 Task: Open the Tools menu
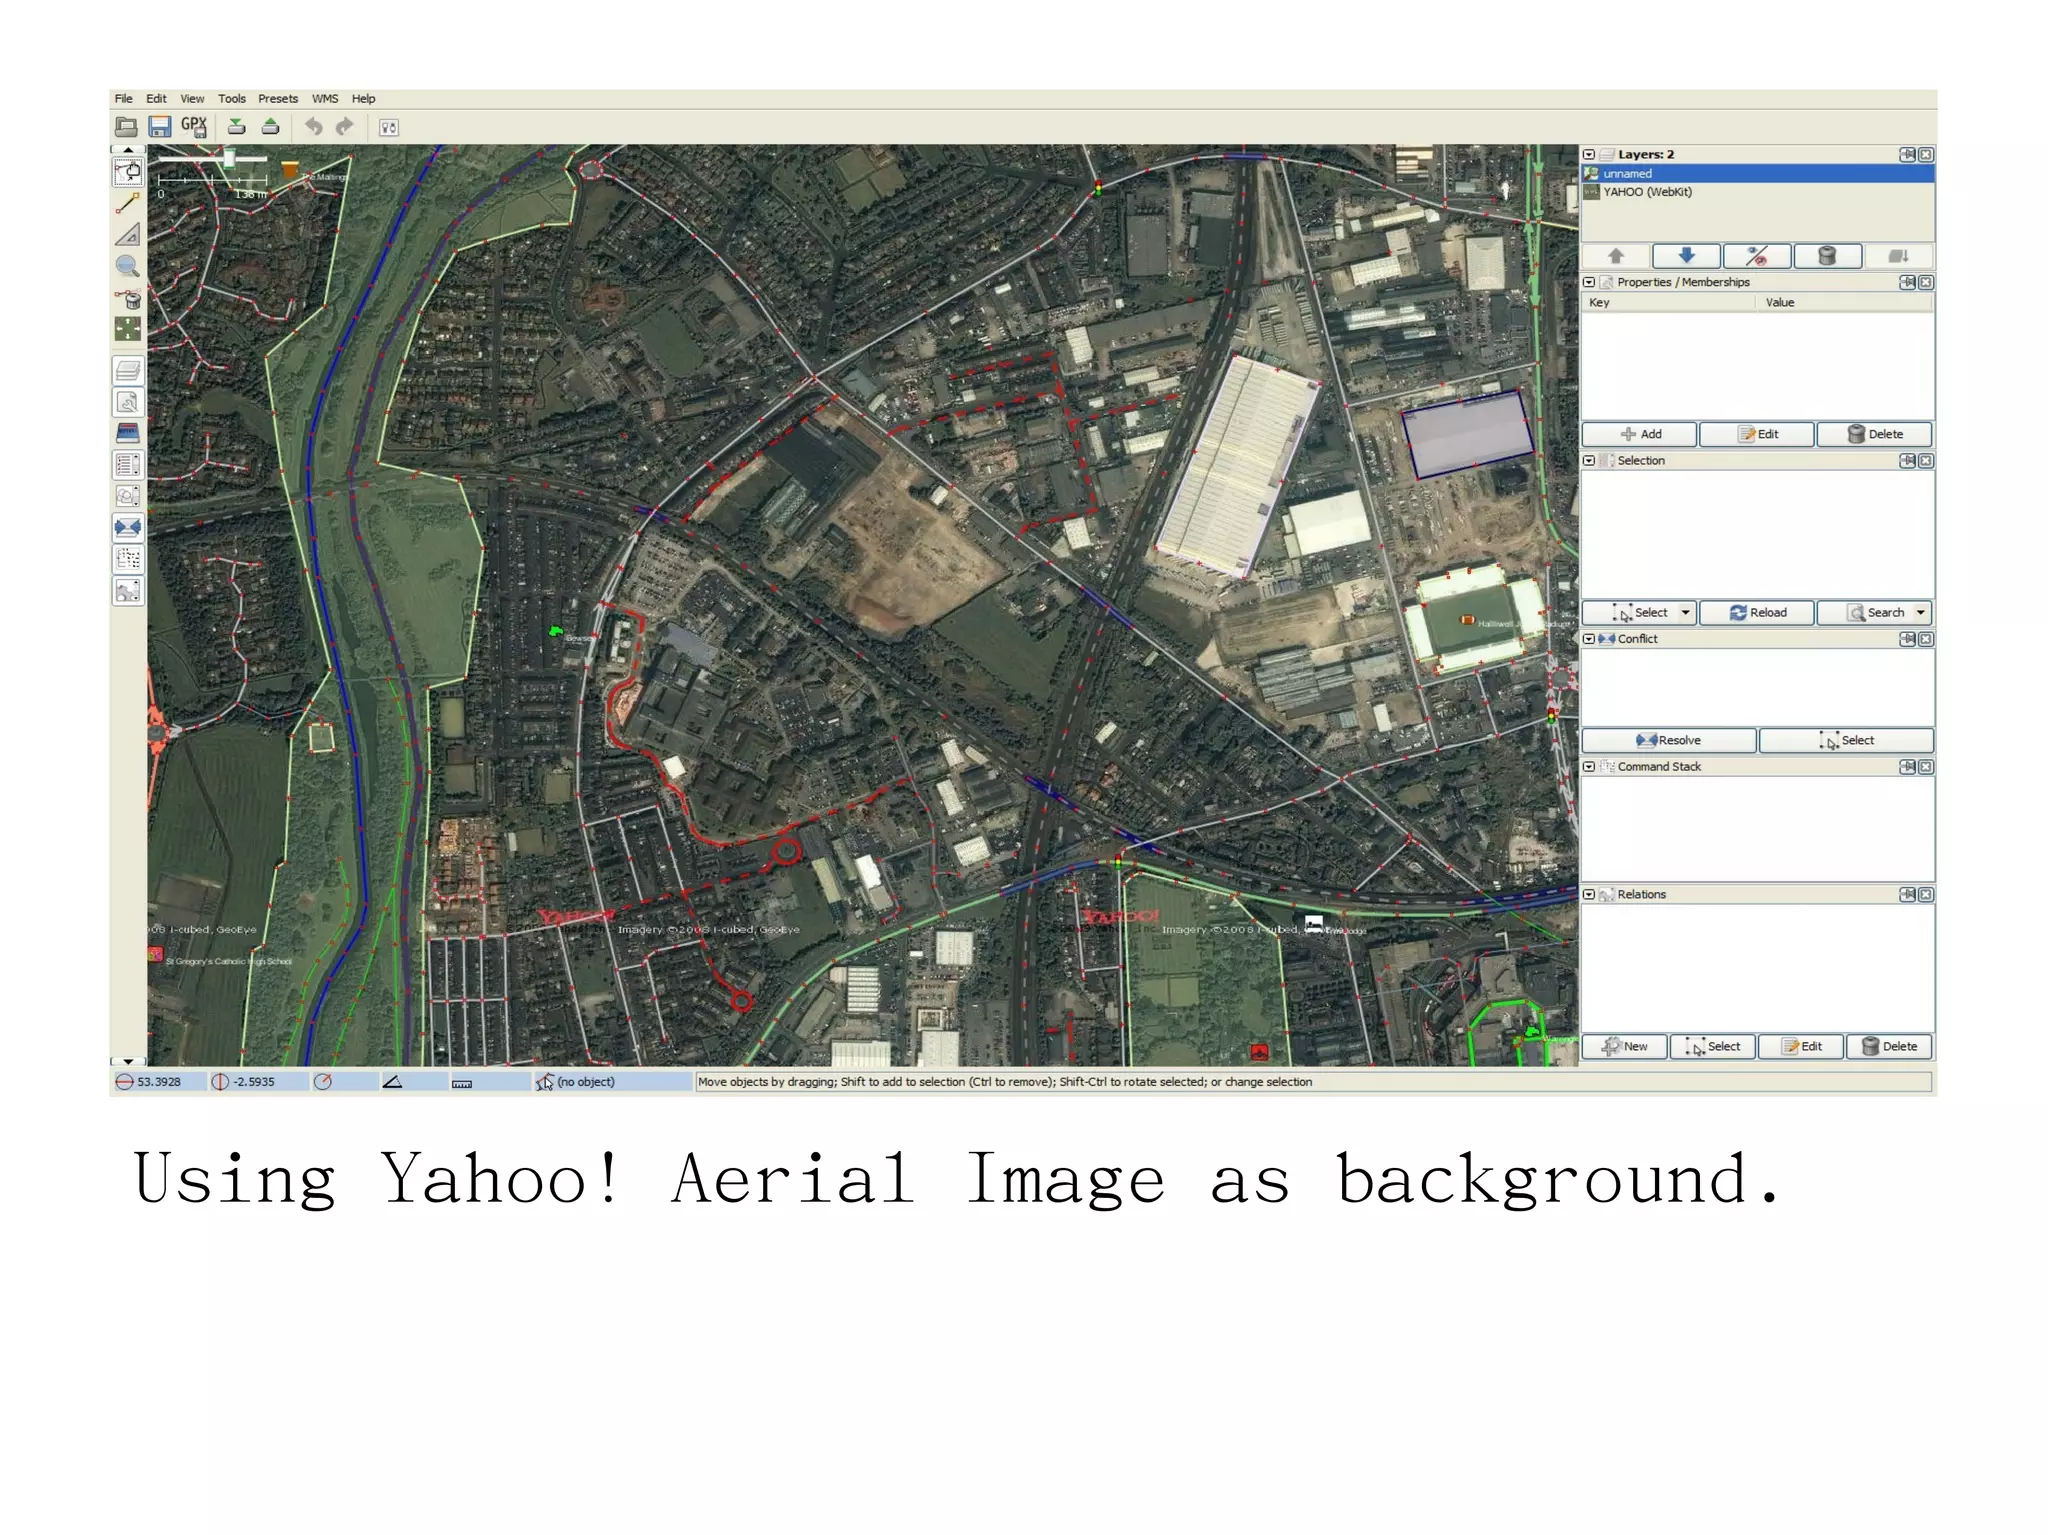(x=232, y=99)
